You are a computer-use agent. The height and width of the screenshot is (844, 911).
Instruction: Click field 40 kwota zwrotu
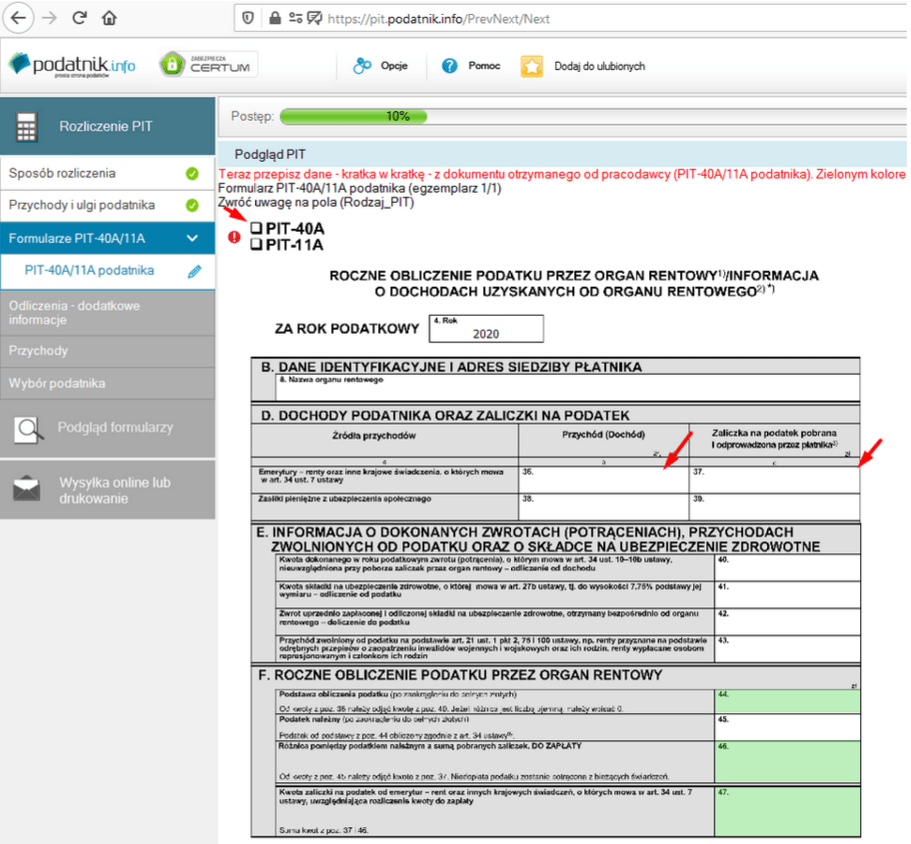point(787,568)
